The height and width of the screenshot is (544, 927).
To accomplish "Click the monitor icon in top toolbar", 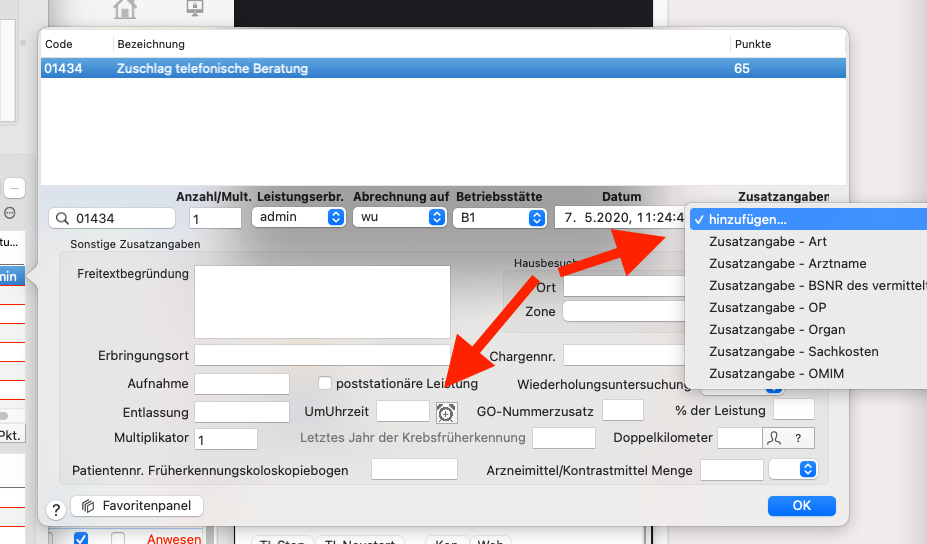I will [195, 7].
